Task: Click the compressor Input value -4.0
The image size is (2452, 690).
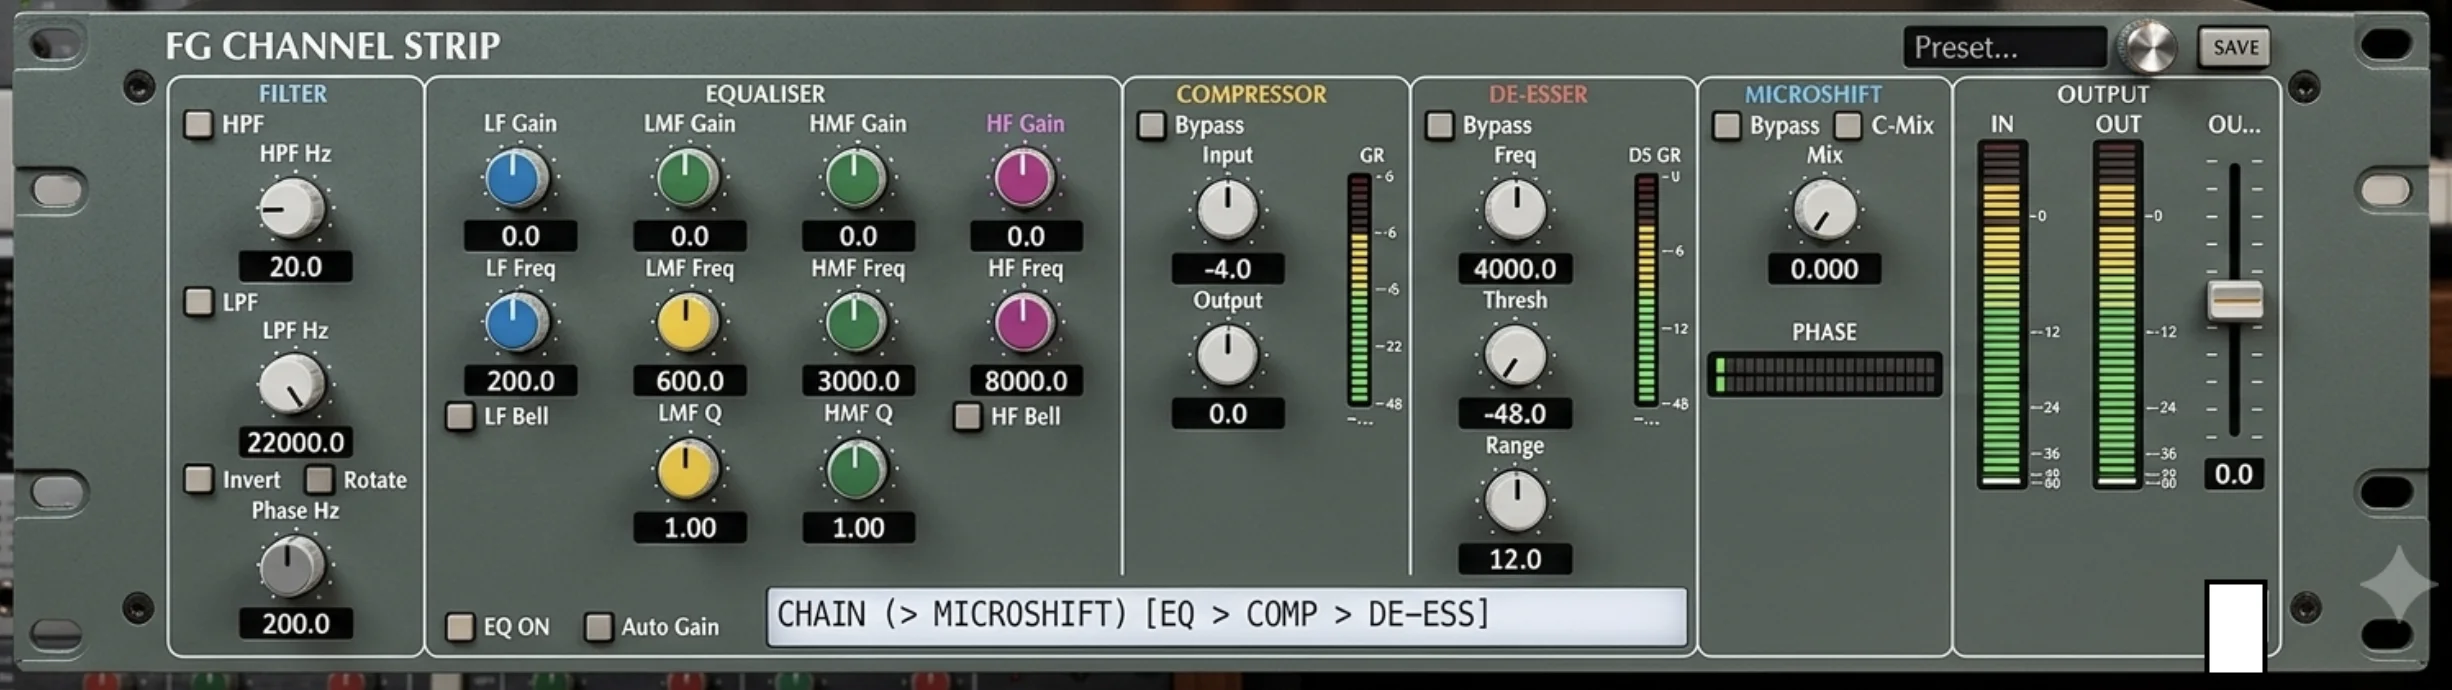Action: [1227, 269]
